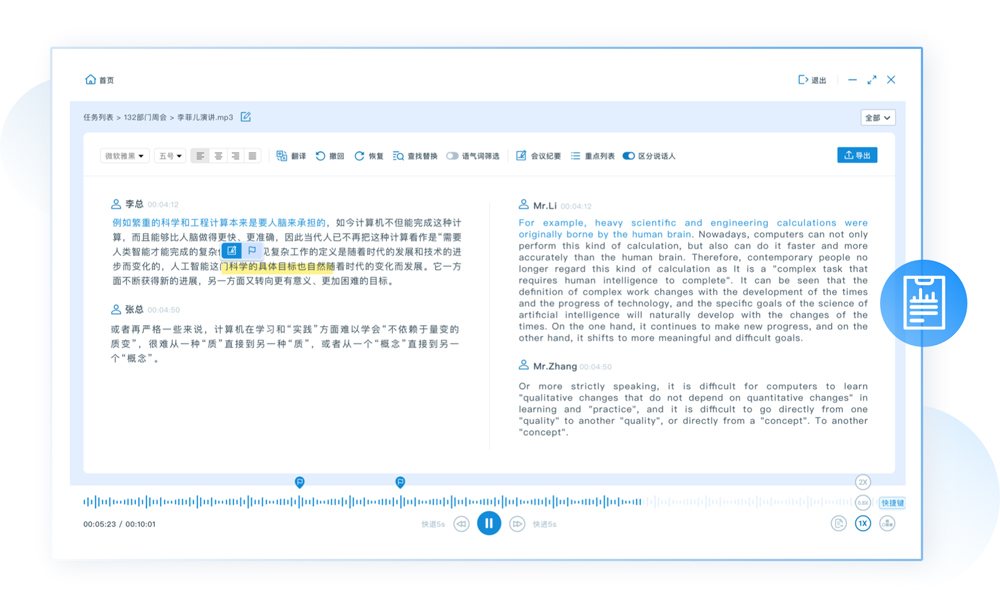Expand the 五号 font size dropdown
Screen dimensions: 1000x600
coord(170,156)
